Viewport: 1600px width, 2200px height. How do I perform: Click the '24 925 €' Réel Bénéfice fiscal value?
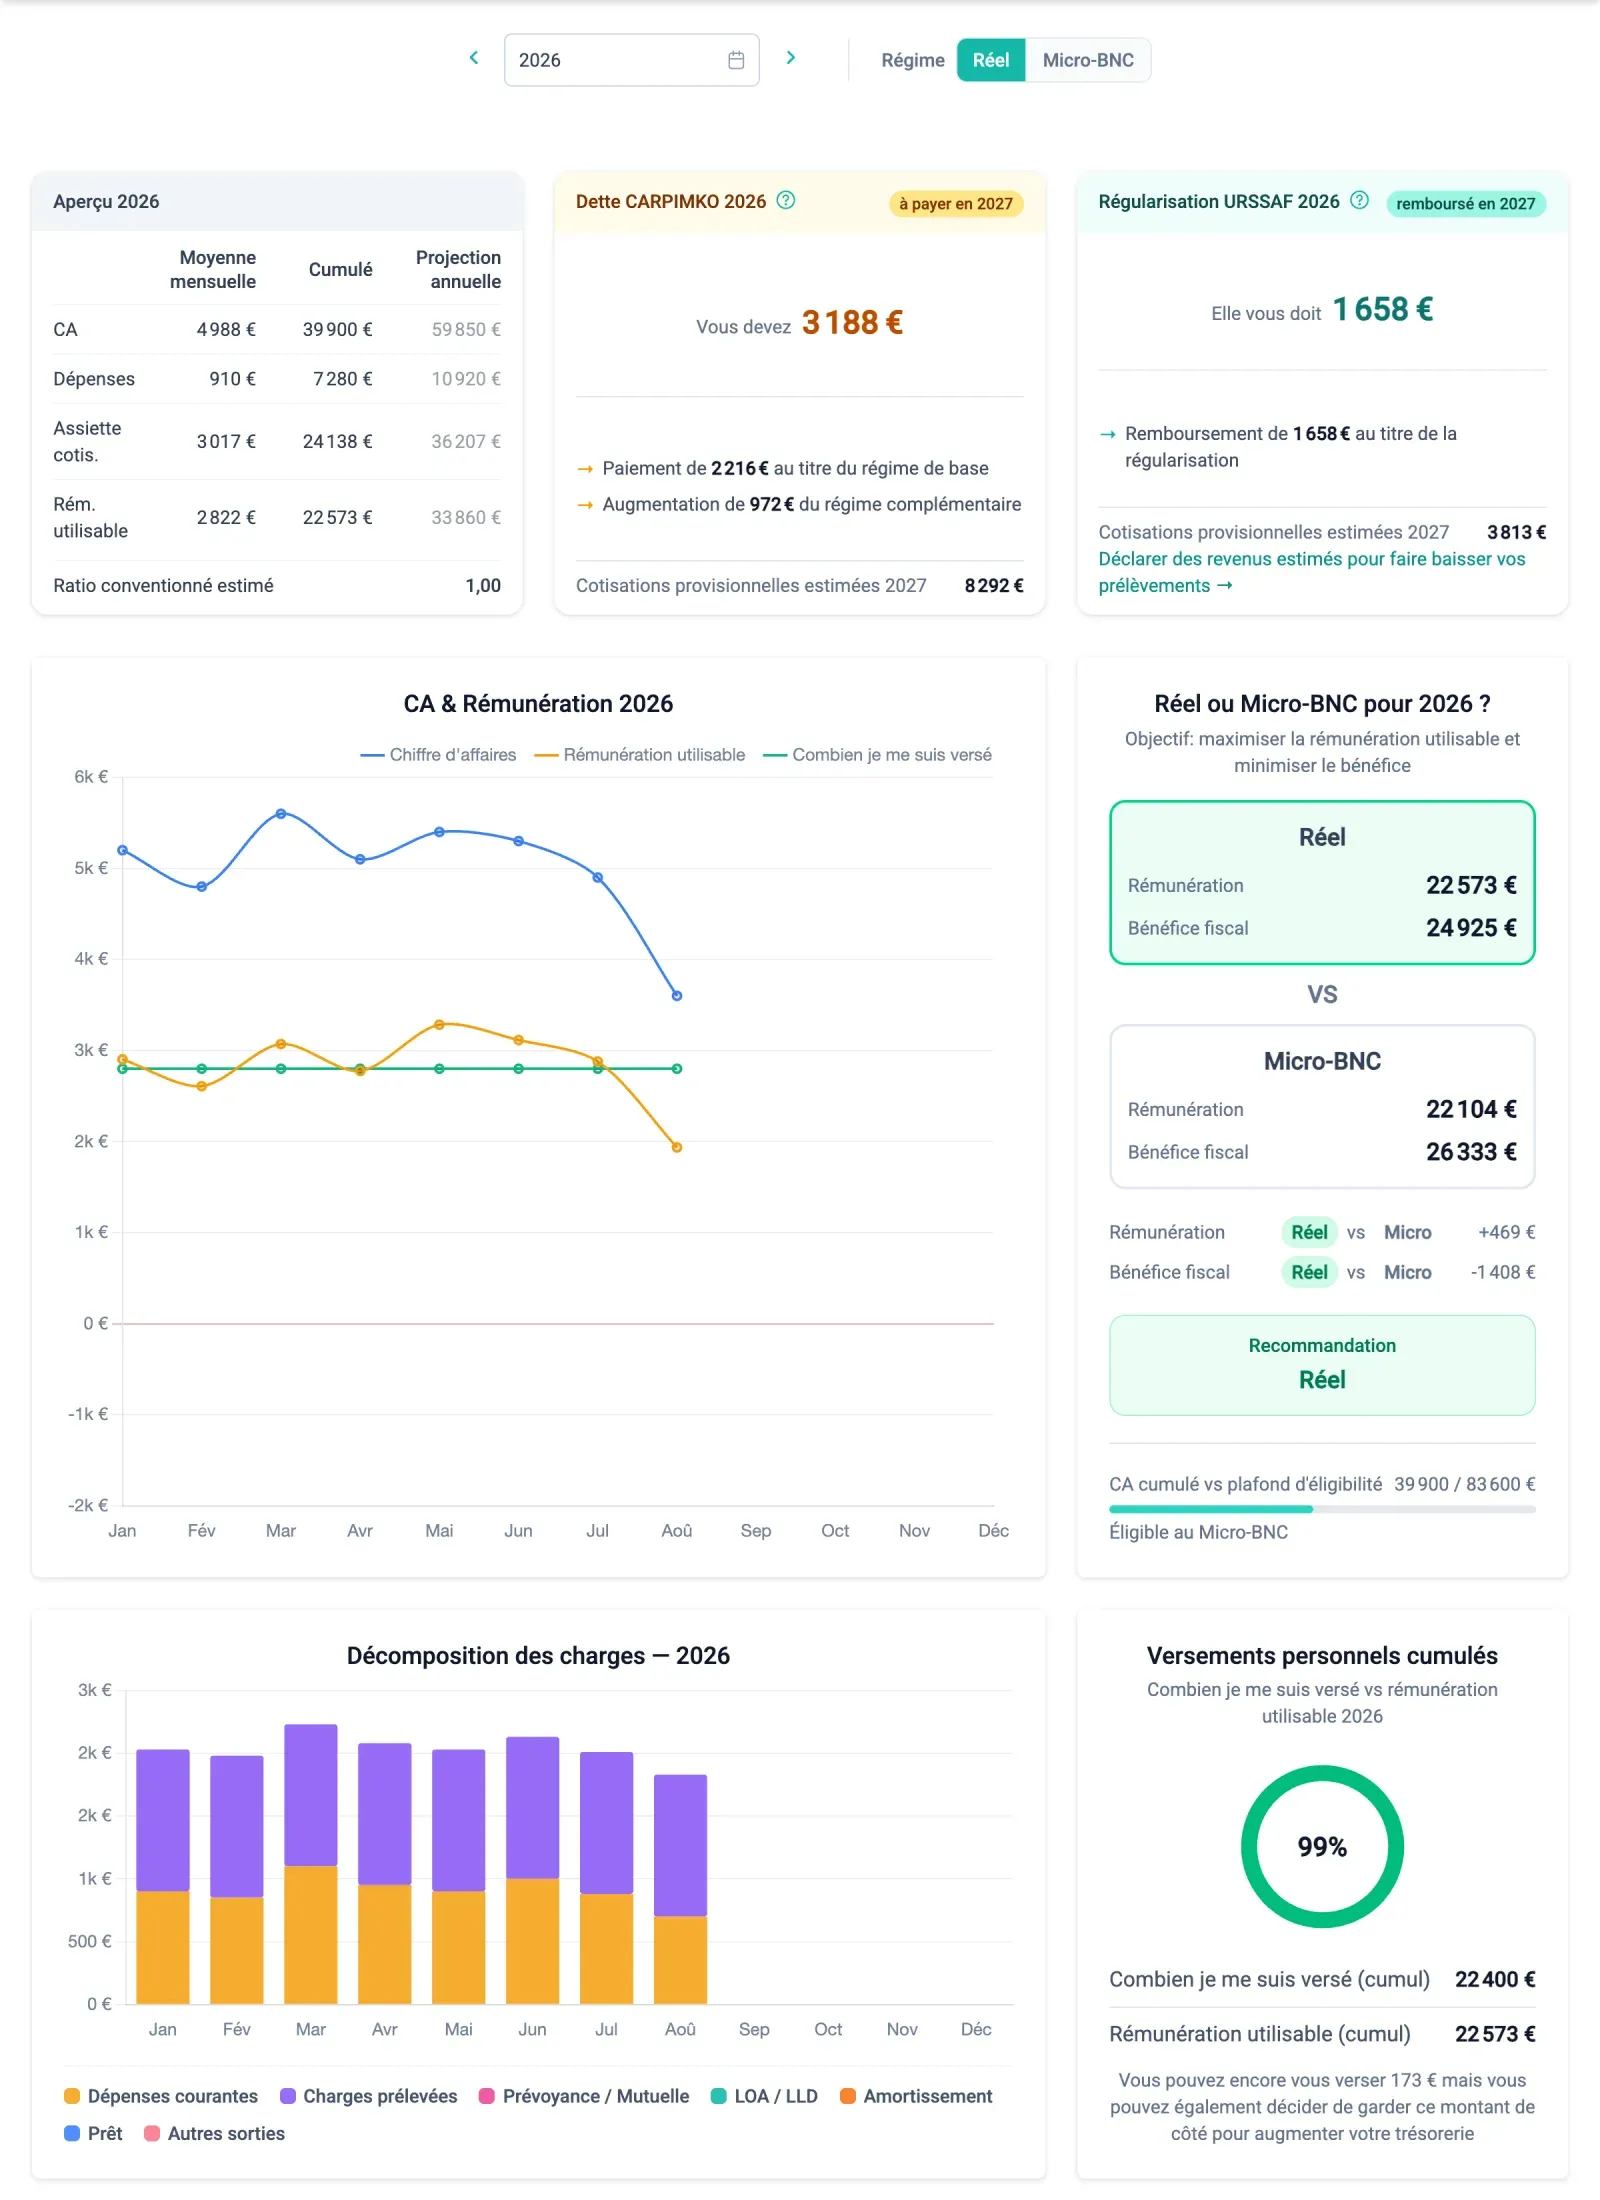click(1471, 928)
